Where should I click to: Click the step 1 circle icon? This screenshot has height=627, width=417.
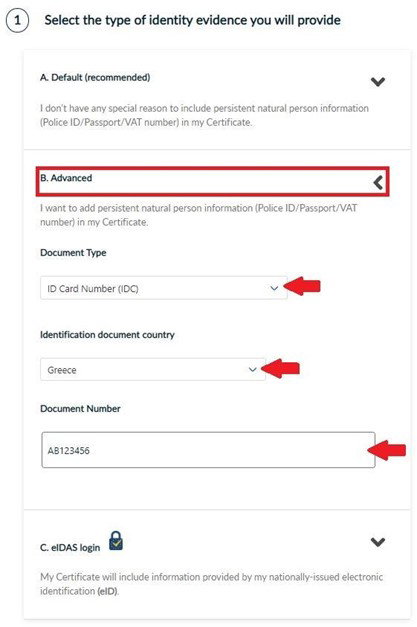[17, 20]
